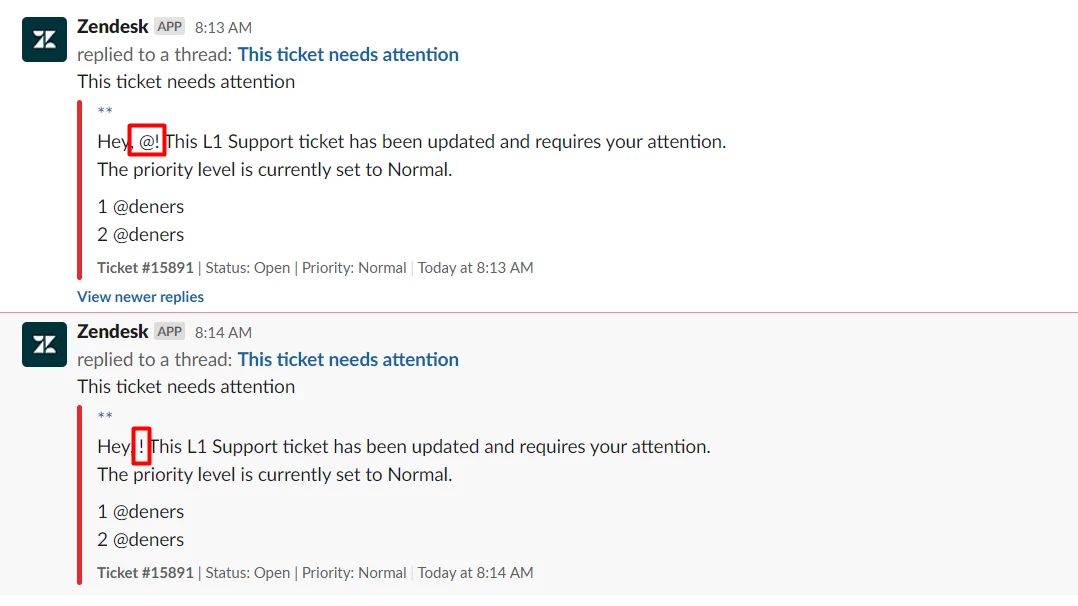This screenshot has height=606, width=1078.
Task: Open the thread link in the 8:14 AM message
Action: [348, 360]
